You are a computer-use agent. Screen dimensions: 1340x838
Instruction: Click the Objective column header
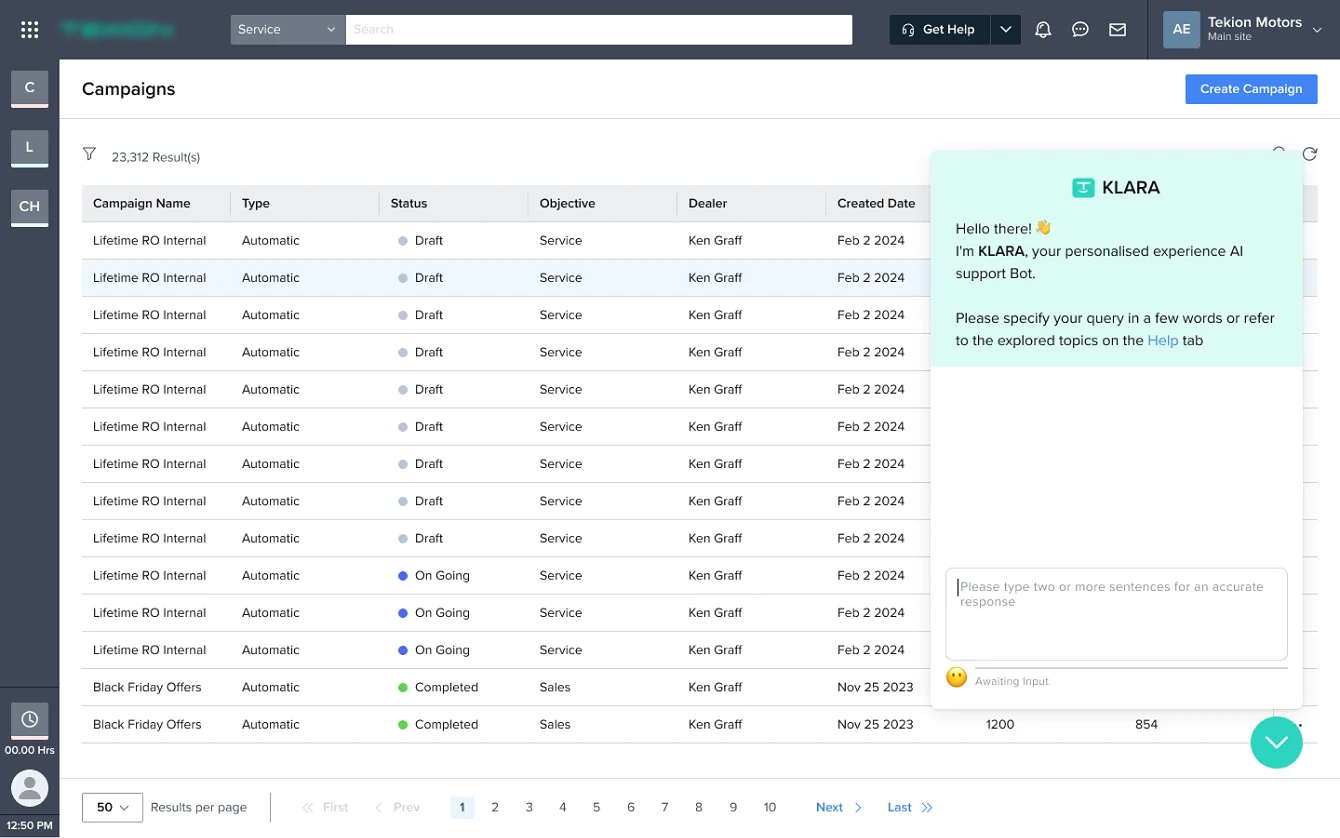pyautogui.click(x=567, y=203)
